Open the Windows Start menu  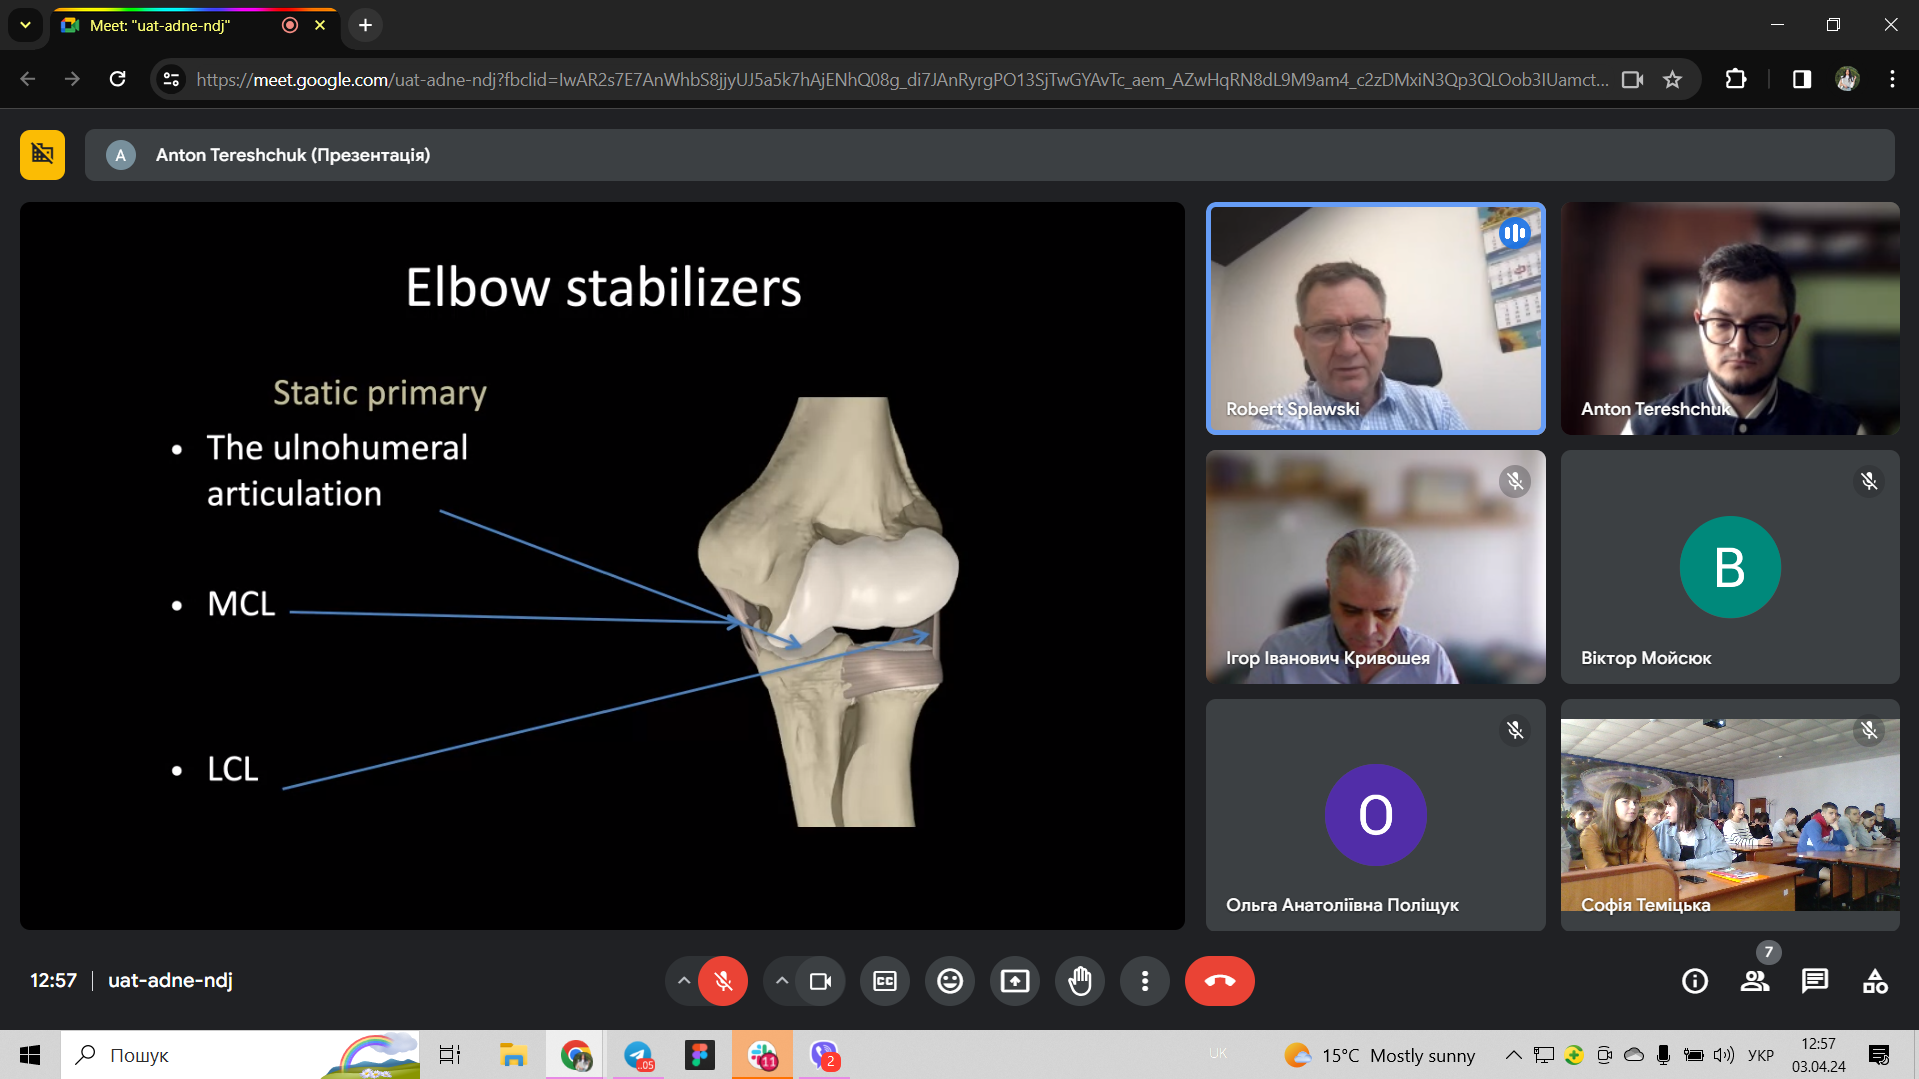[30, 1055]
